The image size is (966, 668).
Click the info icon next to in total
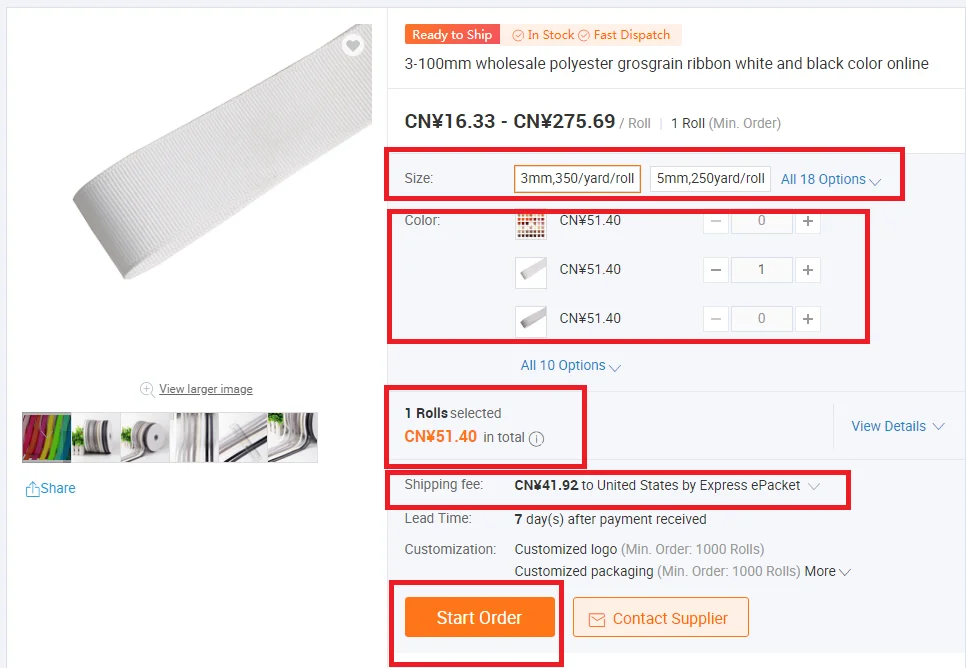pyautogui.click(x=537, y=438)
